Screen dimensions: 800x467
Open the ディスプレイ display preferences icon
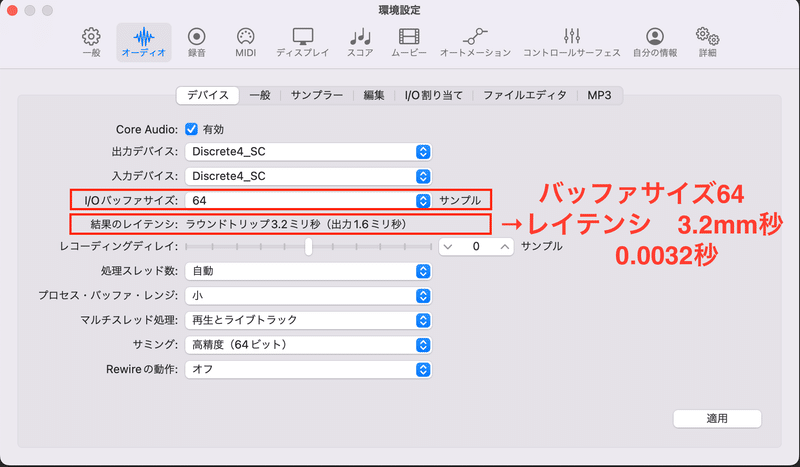303,42
